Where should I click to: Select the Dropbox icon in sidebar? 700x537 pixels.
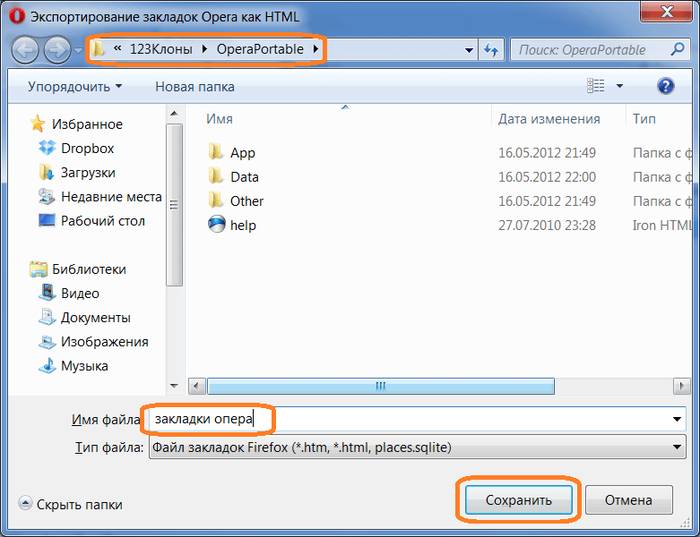(46, 148)
